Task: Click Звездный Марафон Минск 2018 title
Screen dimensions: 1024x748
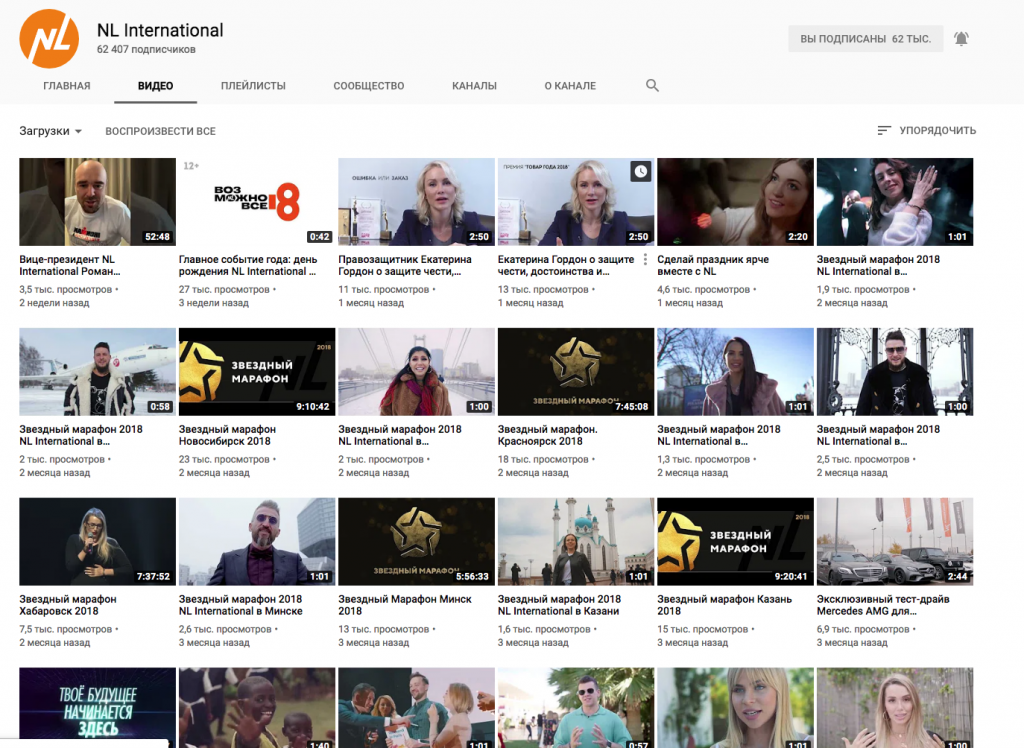Action: [x=405, y=605]
